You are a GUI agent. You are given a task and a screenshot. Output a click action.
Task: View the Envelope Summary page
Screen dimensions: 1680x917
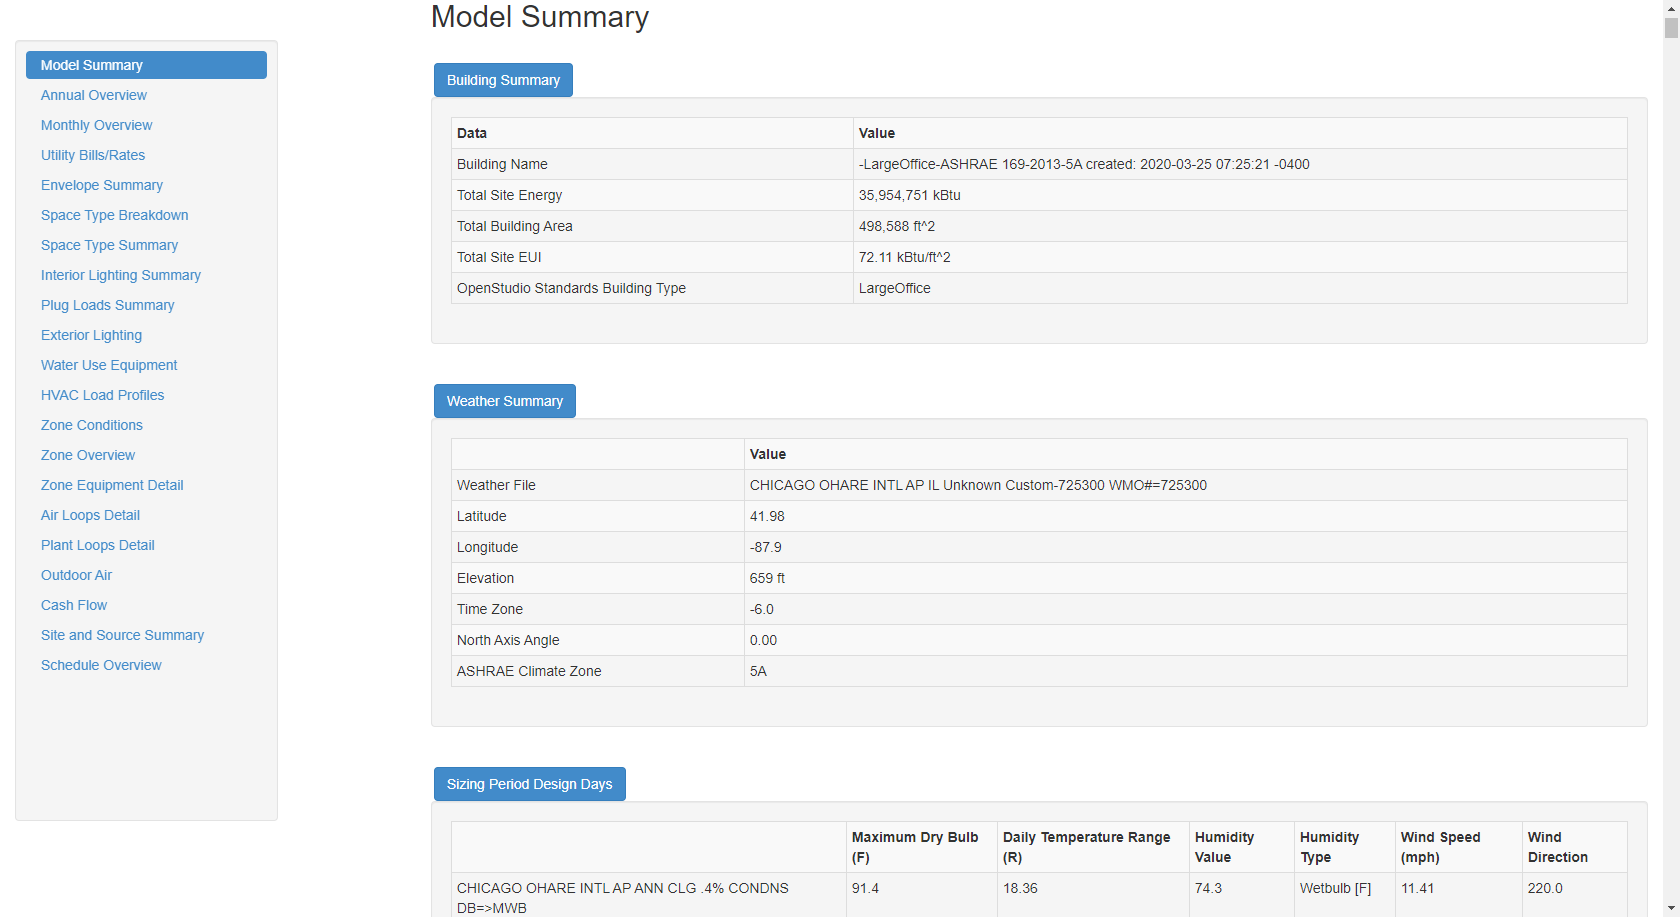click(101, 185)
